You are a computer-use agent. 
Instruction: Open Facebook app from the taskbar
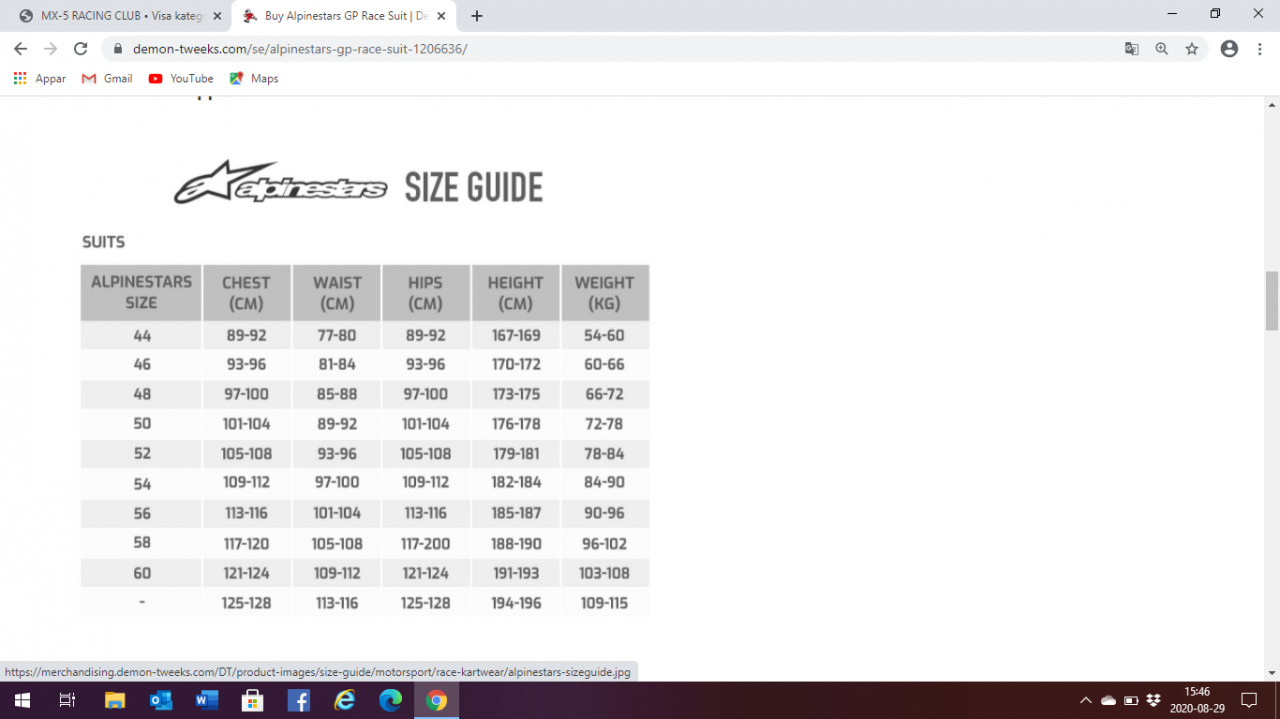click(x=298, y=700)
